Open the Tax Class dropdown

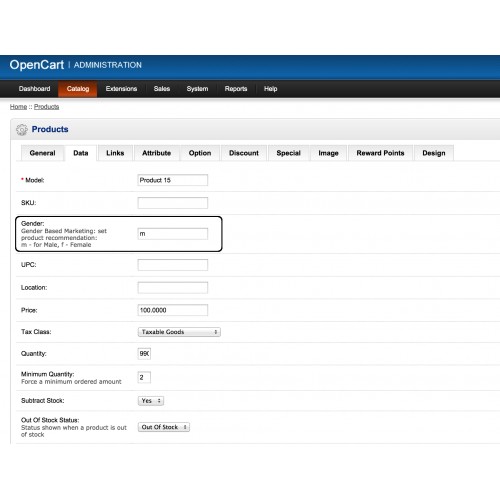coord(179,332)
